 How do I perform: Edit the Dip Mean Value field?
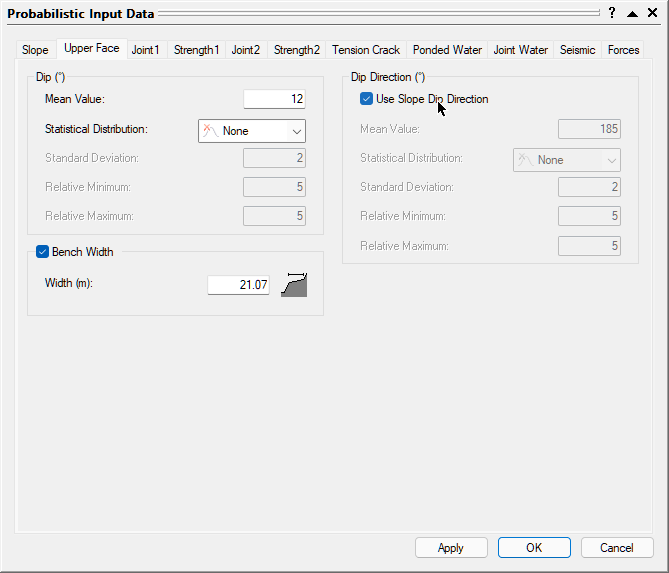(x=274, y=99)
